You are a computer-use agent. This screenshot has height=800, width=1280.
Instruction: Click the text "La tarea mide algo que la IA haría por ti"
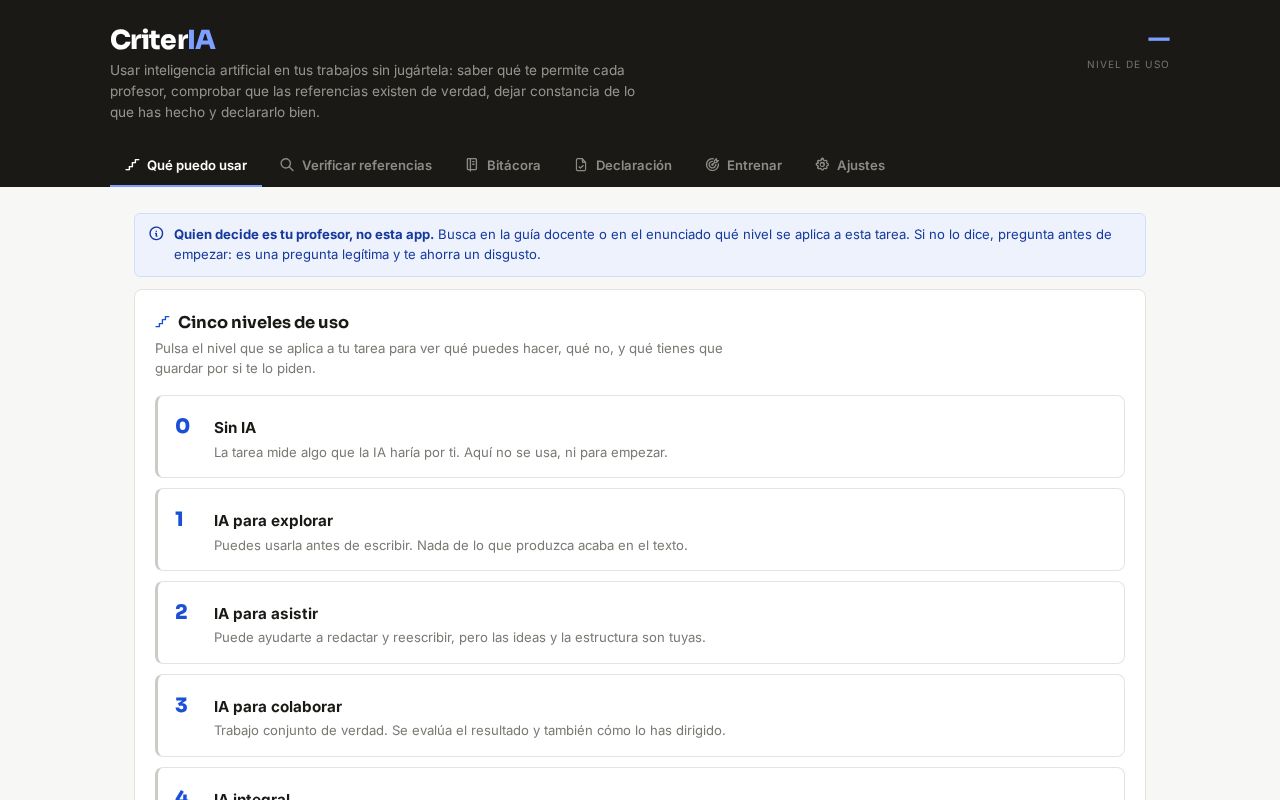[x=335, y=452]
